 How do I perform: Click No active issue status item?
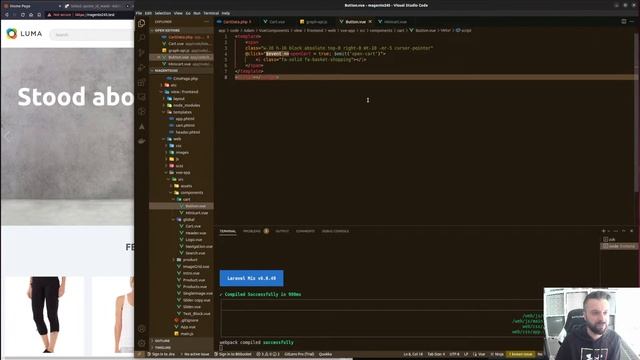pos(194,354)
